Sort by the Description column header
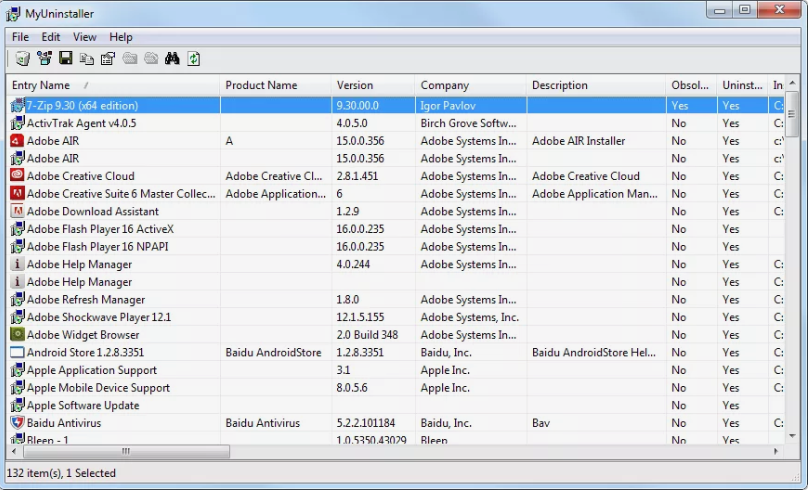The width and height of the screenshot is (812, 490). pos(596,85)
